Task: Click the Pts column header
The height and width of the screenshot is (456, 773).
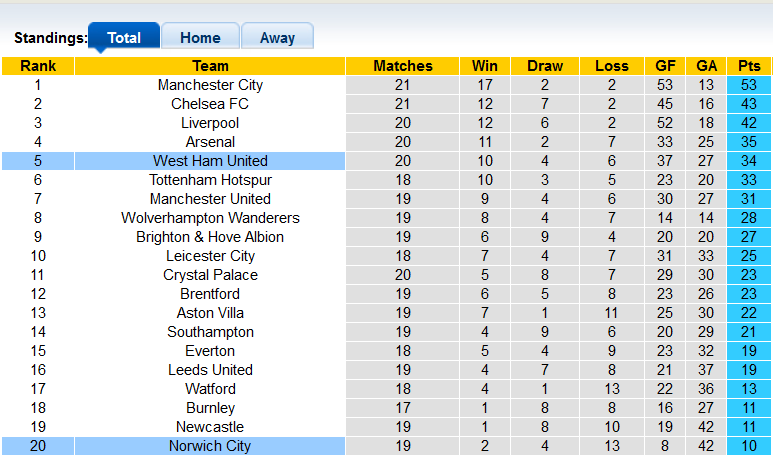Action: coord(748,66)
